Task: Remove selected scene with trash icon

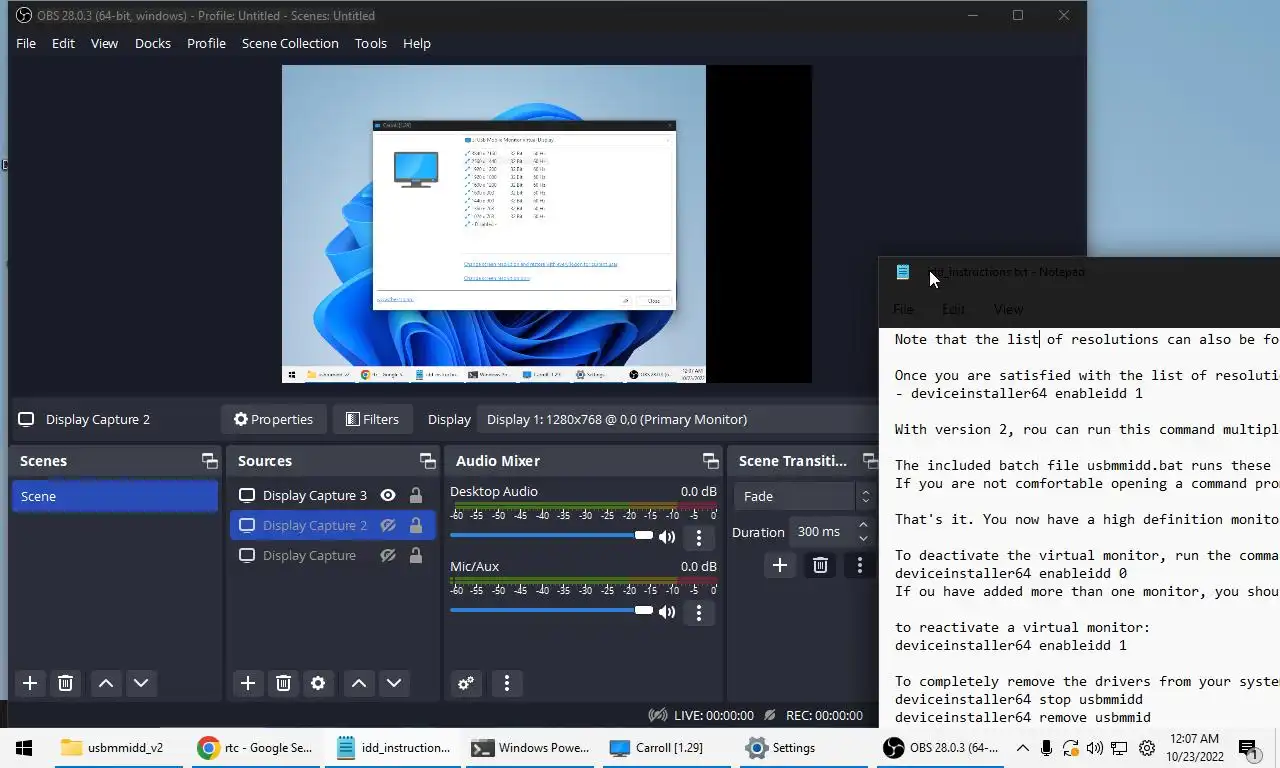Action: 65,683
